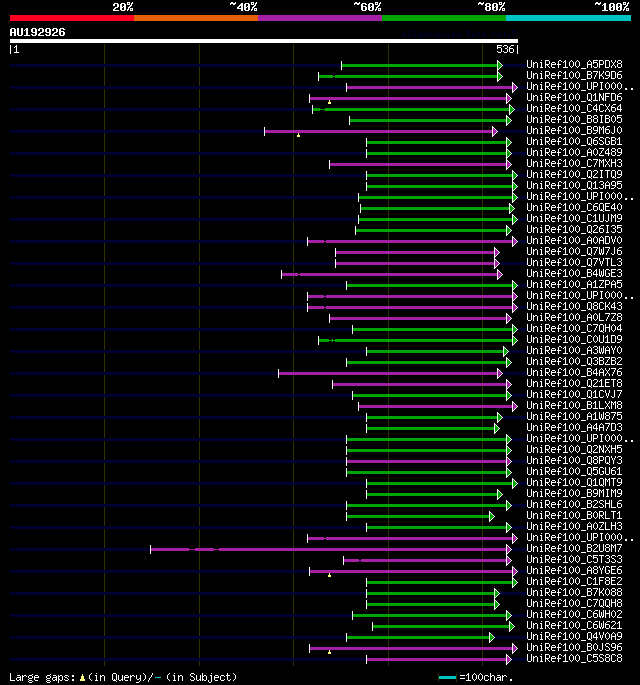
Task: Select the UniRef100_B1LXM8 label
Action: pyautogui.click(x=574, y=405)
